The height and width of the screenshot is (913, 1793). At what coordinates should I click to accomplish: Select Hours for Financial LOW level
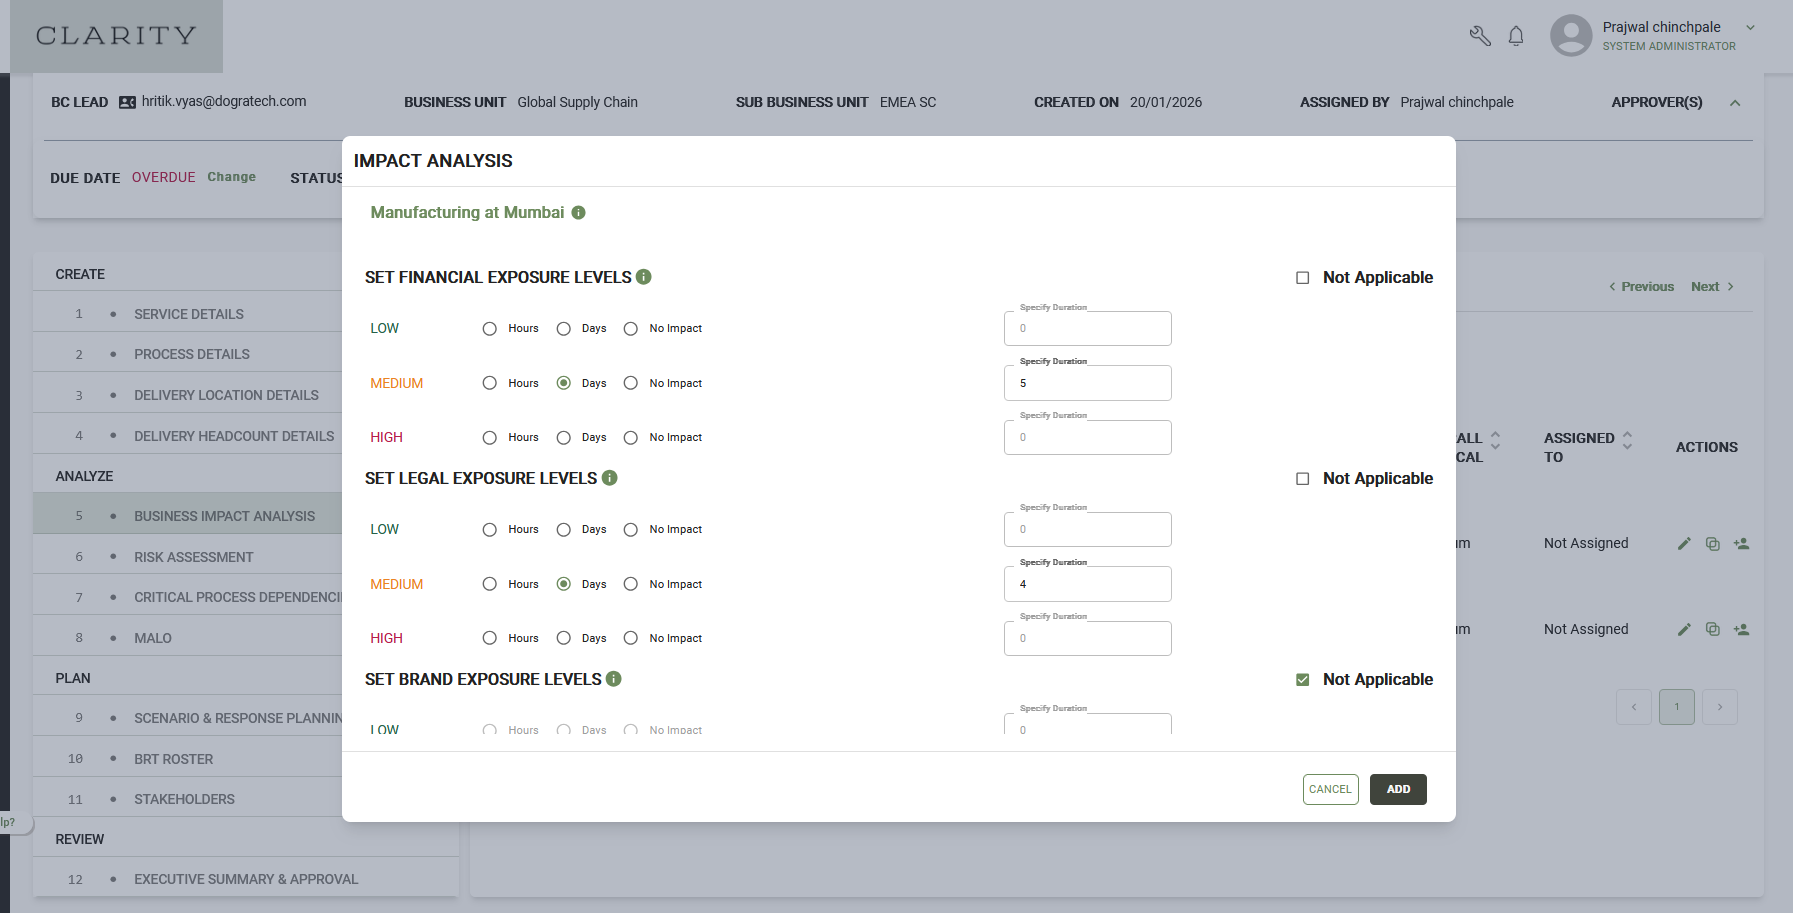pos(489,329)
